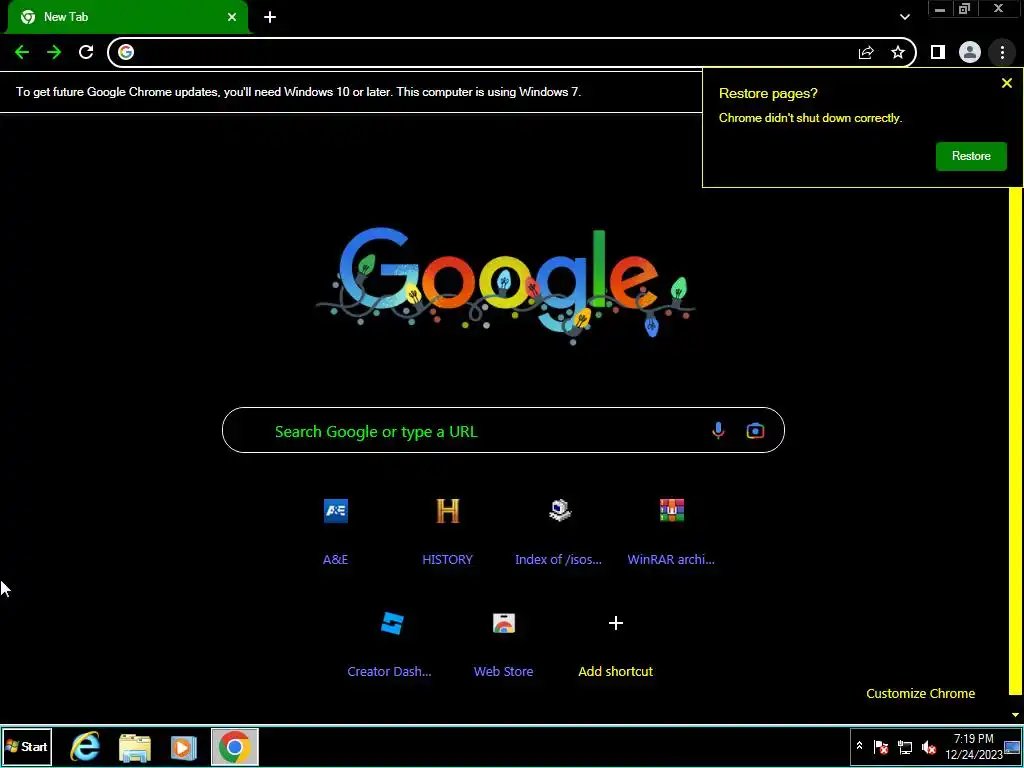Click the Add shortcut plus icon
Screen dimensions: 1024x768
[x=616, y=623]
